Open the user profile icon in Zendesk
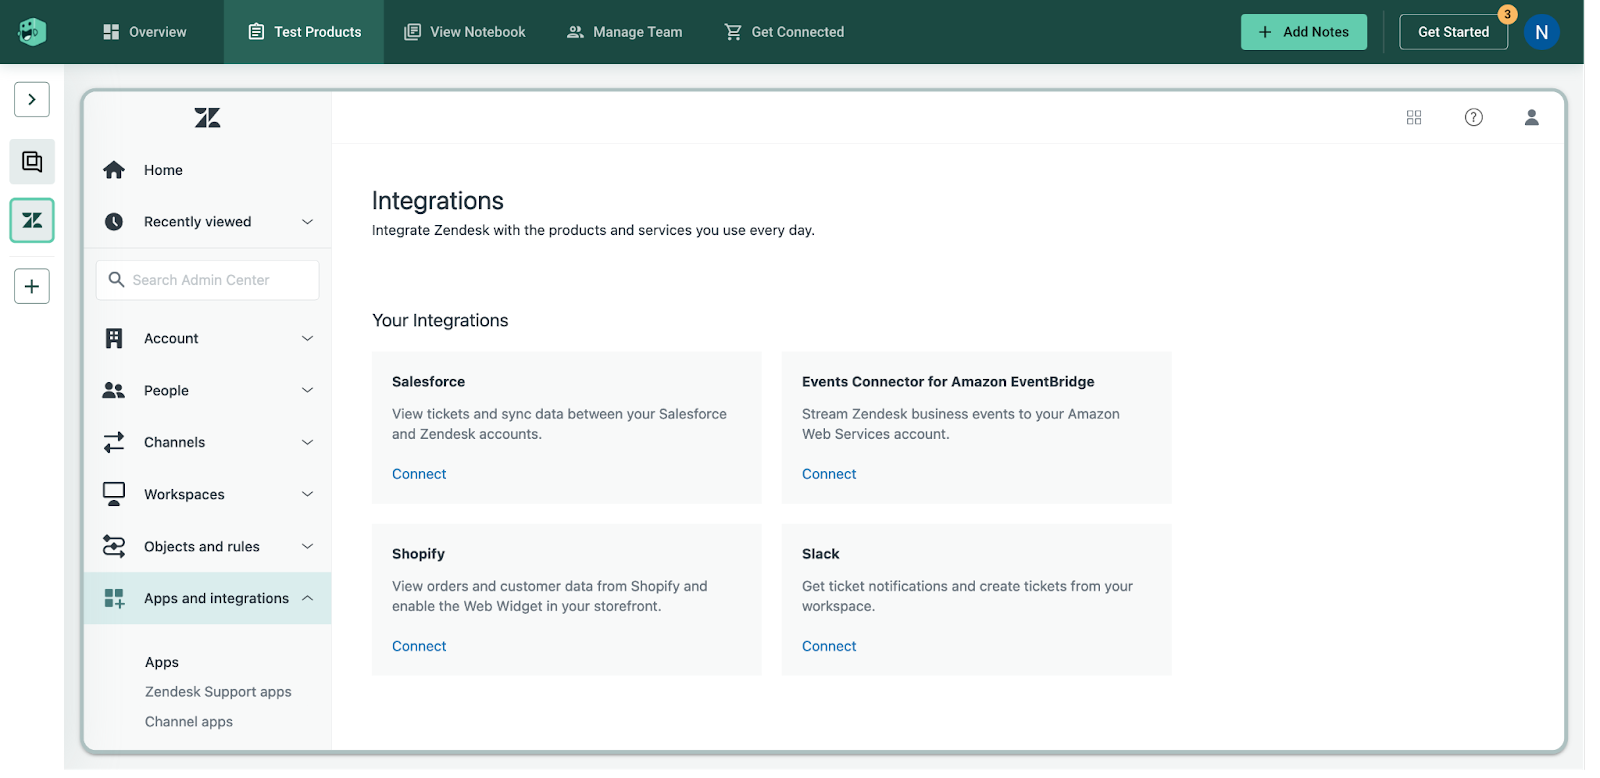This screenshot has width=1600, height=778. pos(1531,118)
